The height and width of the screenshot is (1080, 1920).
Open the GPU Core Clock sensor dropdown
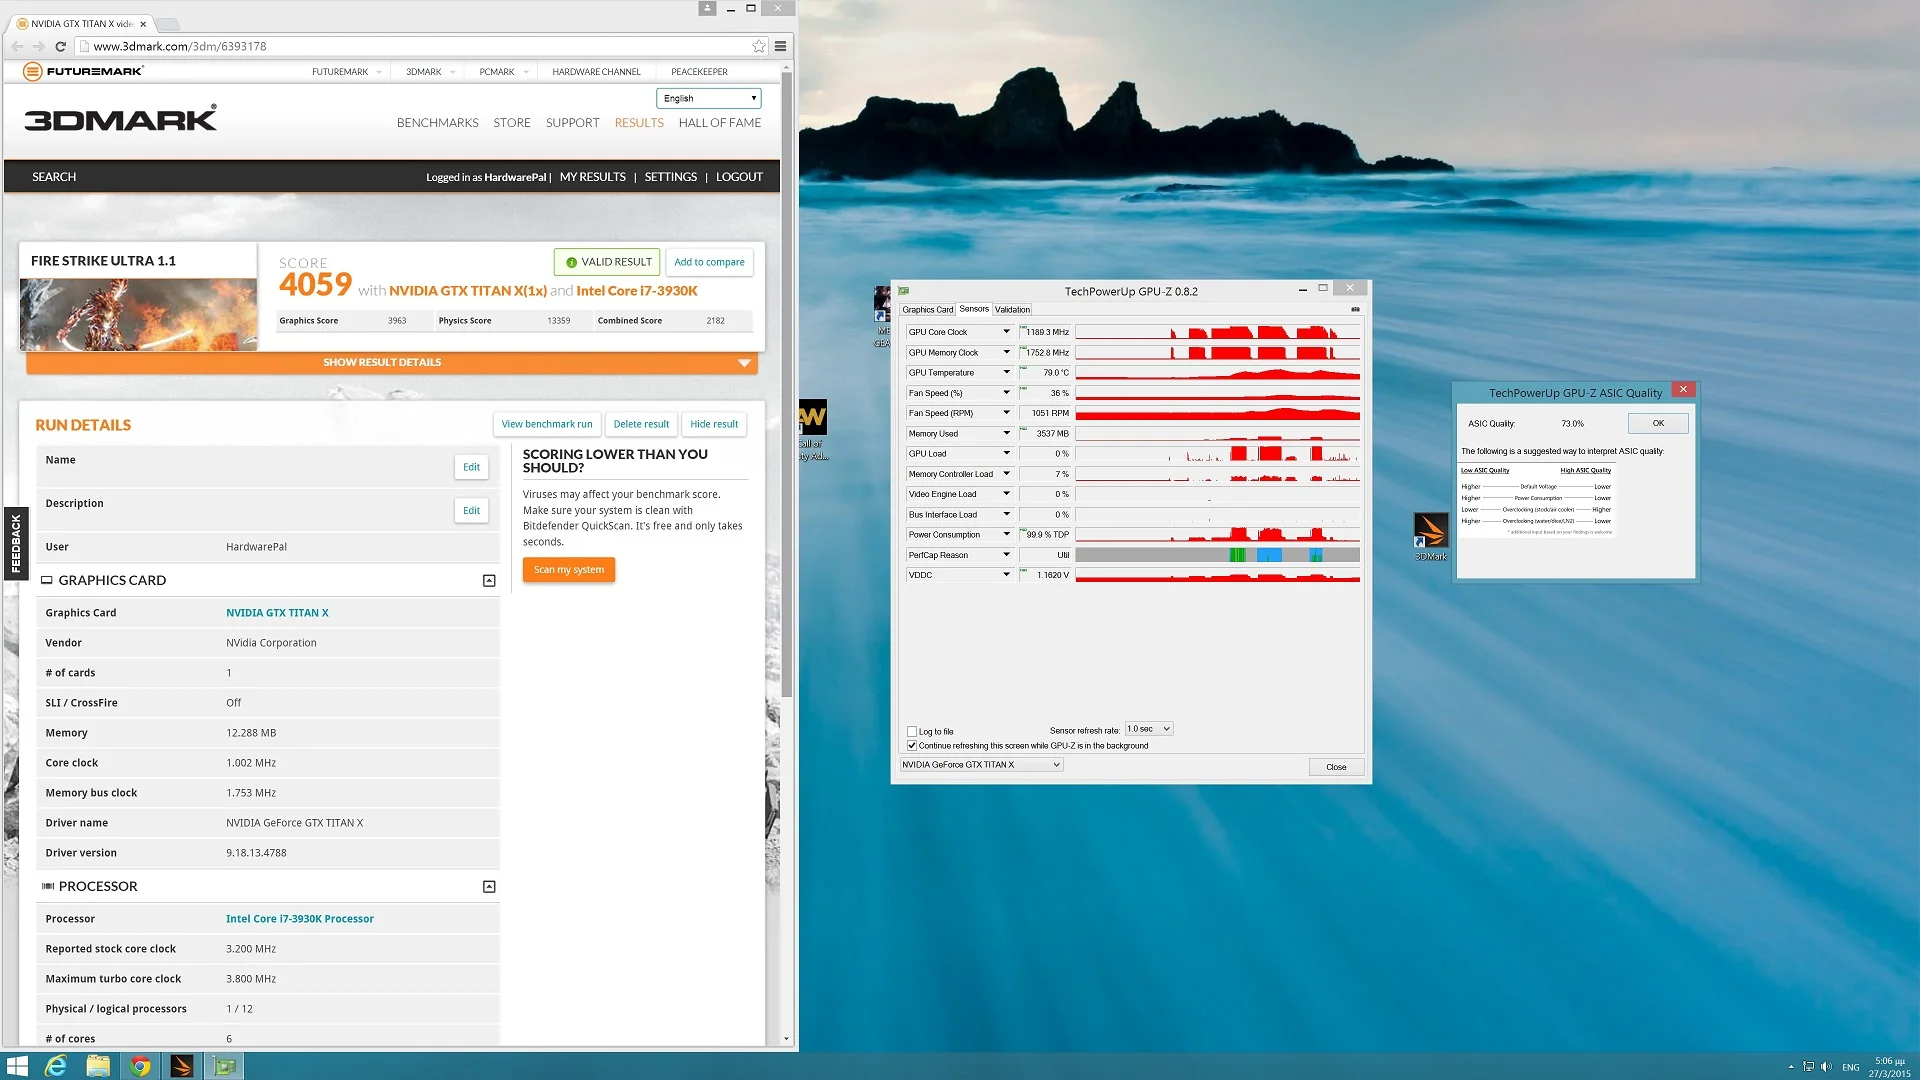click(x=1006, y=332)
